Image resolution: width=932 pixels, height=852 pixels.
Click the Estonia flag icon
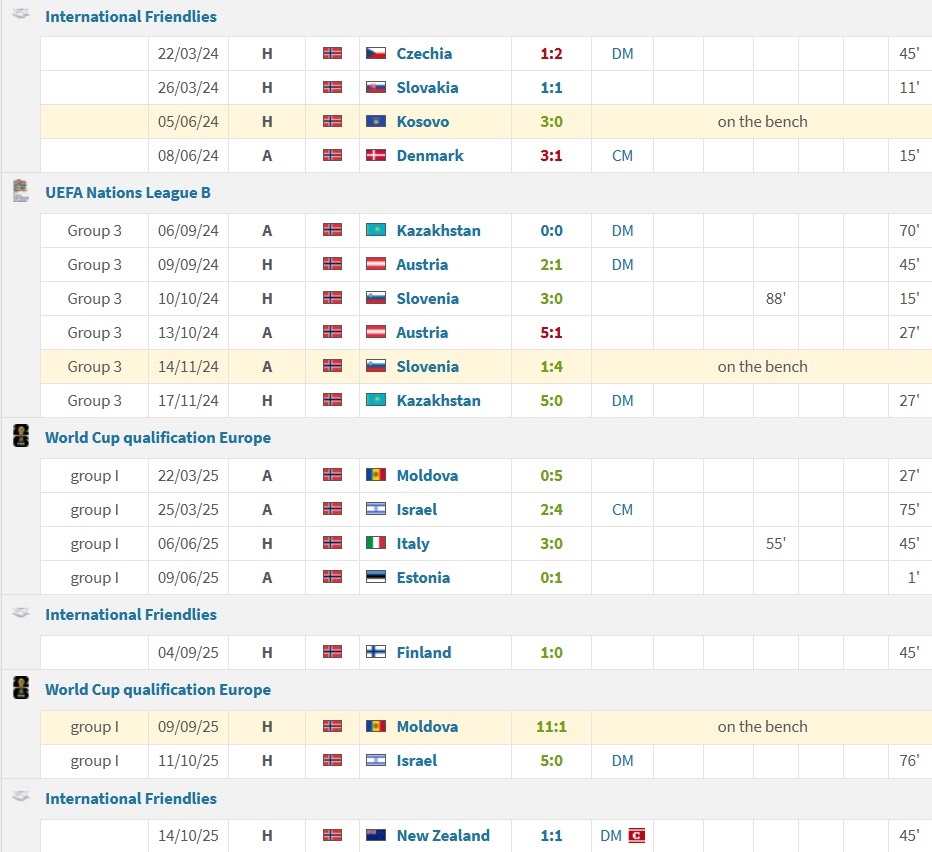pos(376,577)
